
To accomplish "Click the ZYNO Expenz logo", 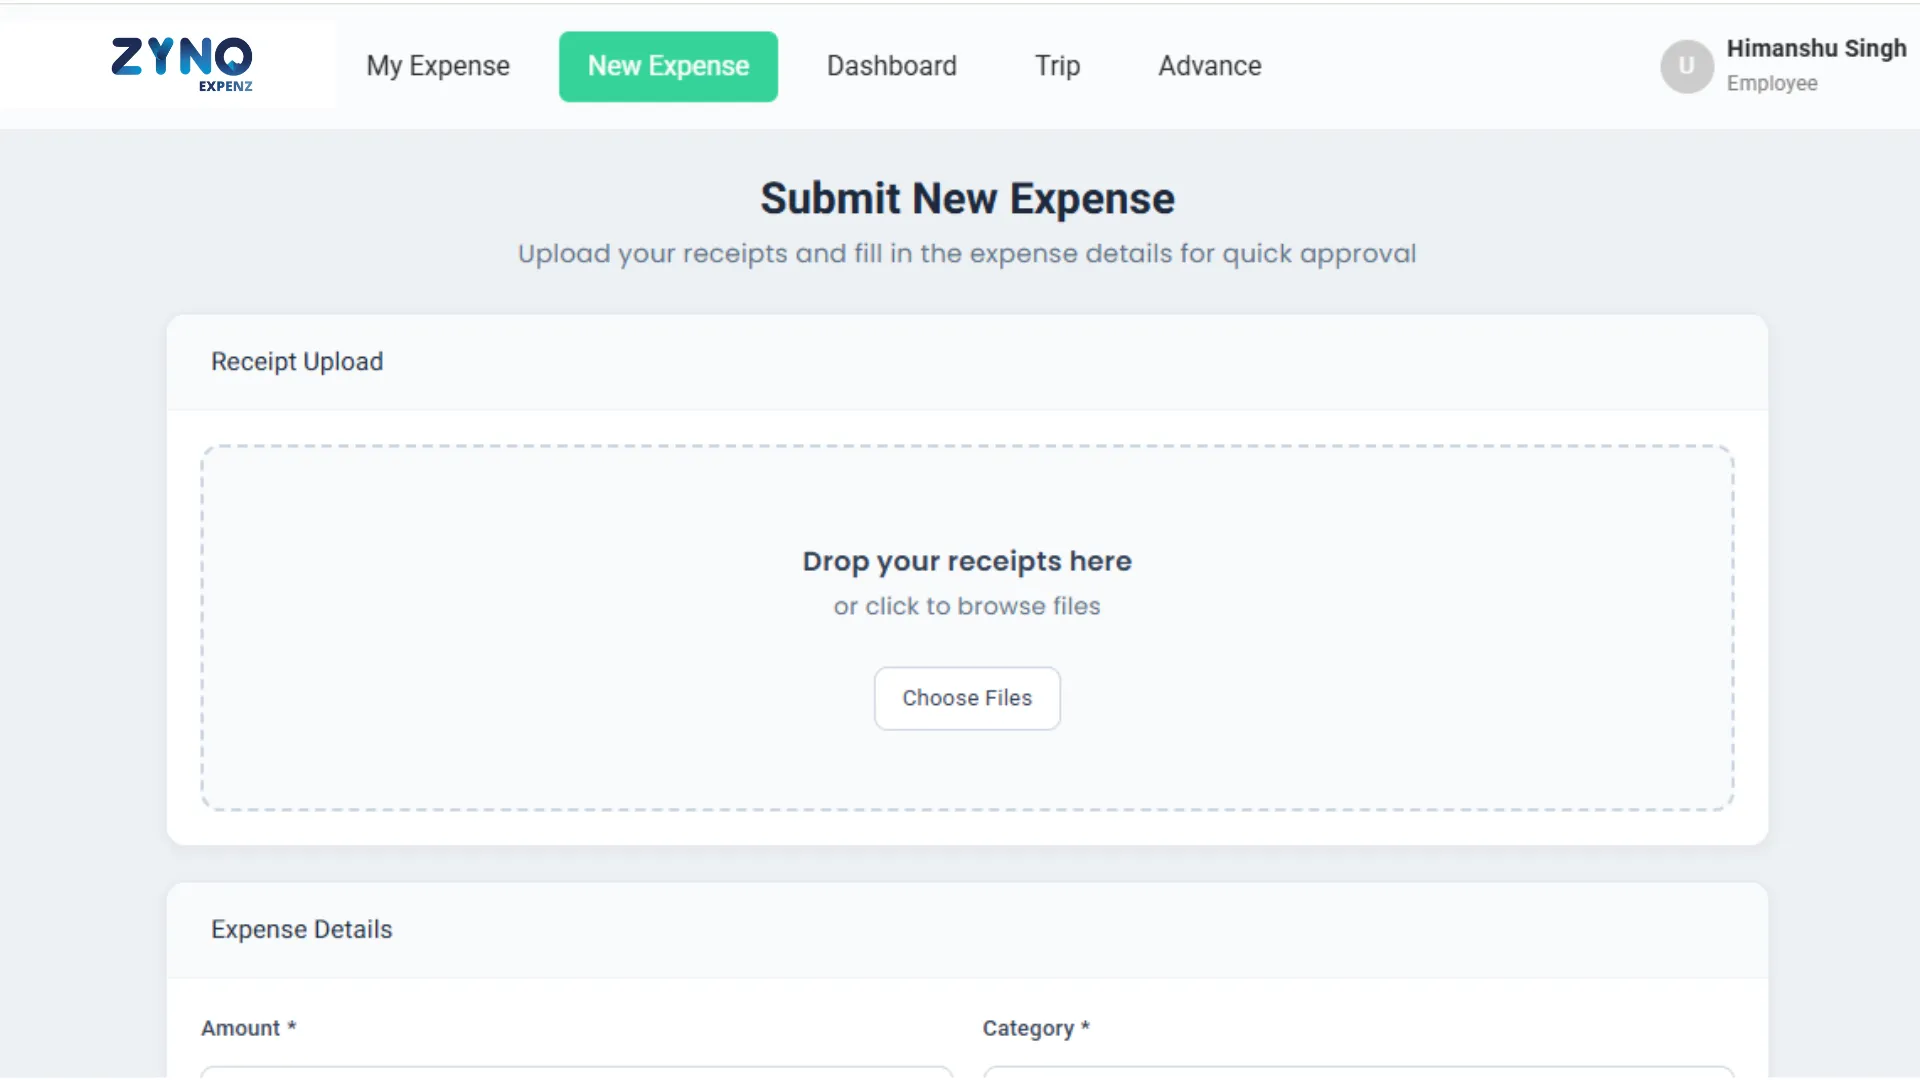I will 182,65.
